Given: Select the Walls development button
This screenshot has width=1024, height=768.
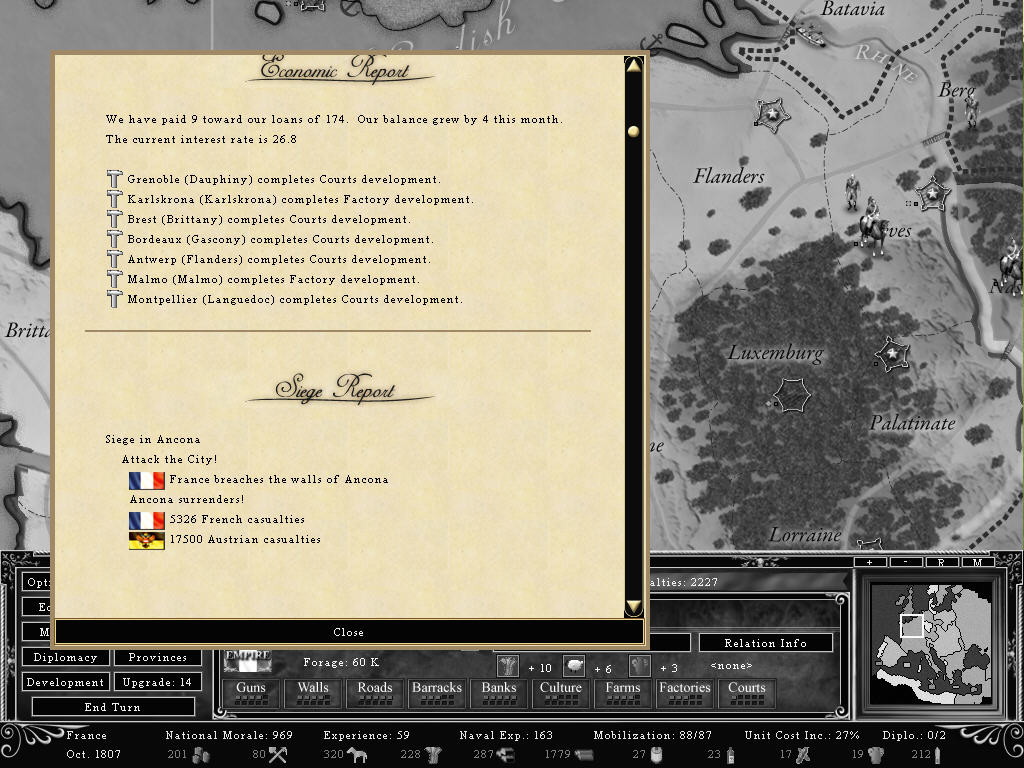Looking at the screenshot, I should pyautogui.click(x=313, y=693).
